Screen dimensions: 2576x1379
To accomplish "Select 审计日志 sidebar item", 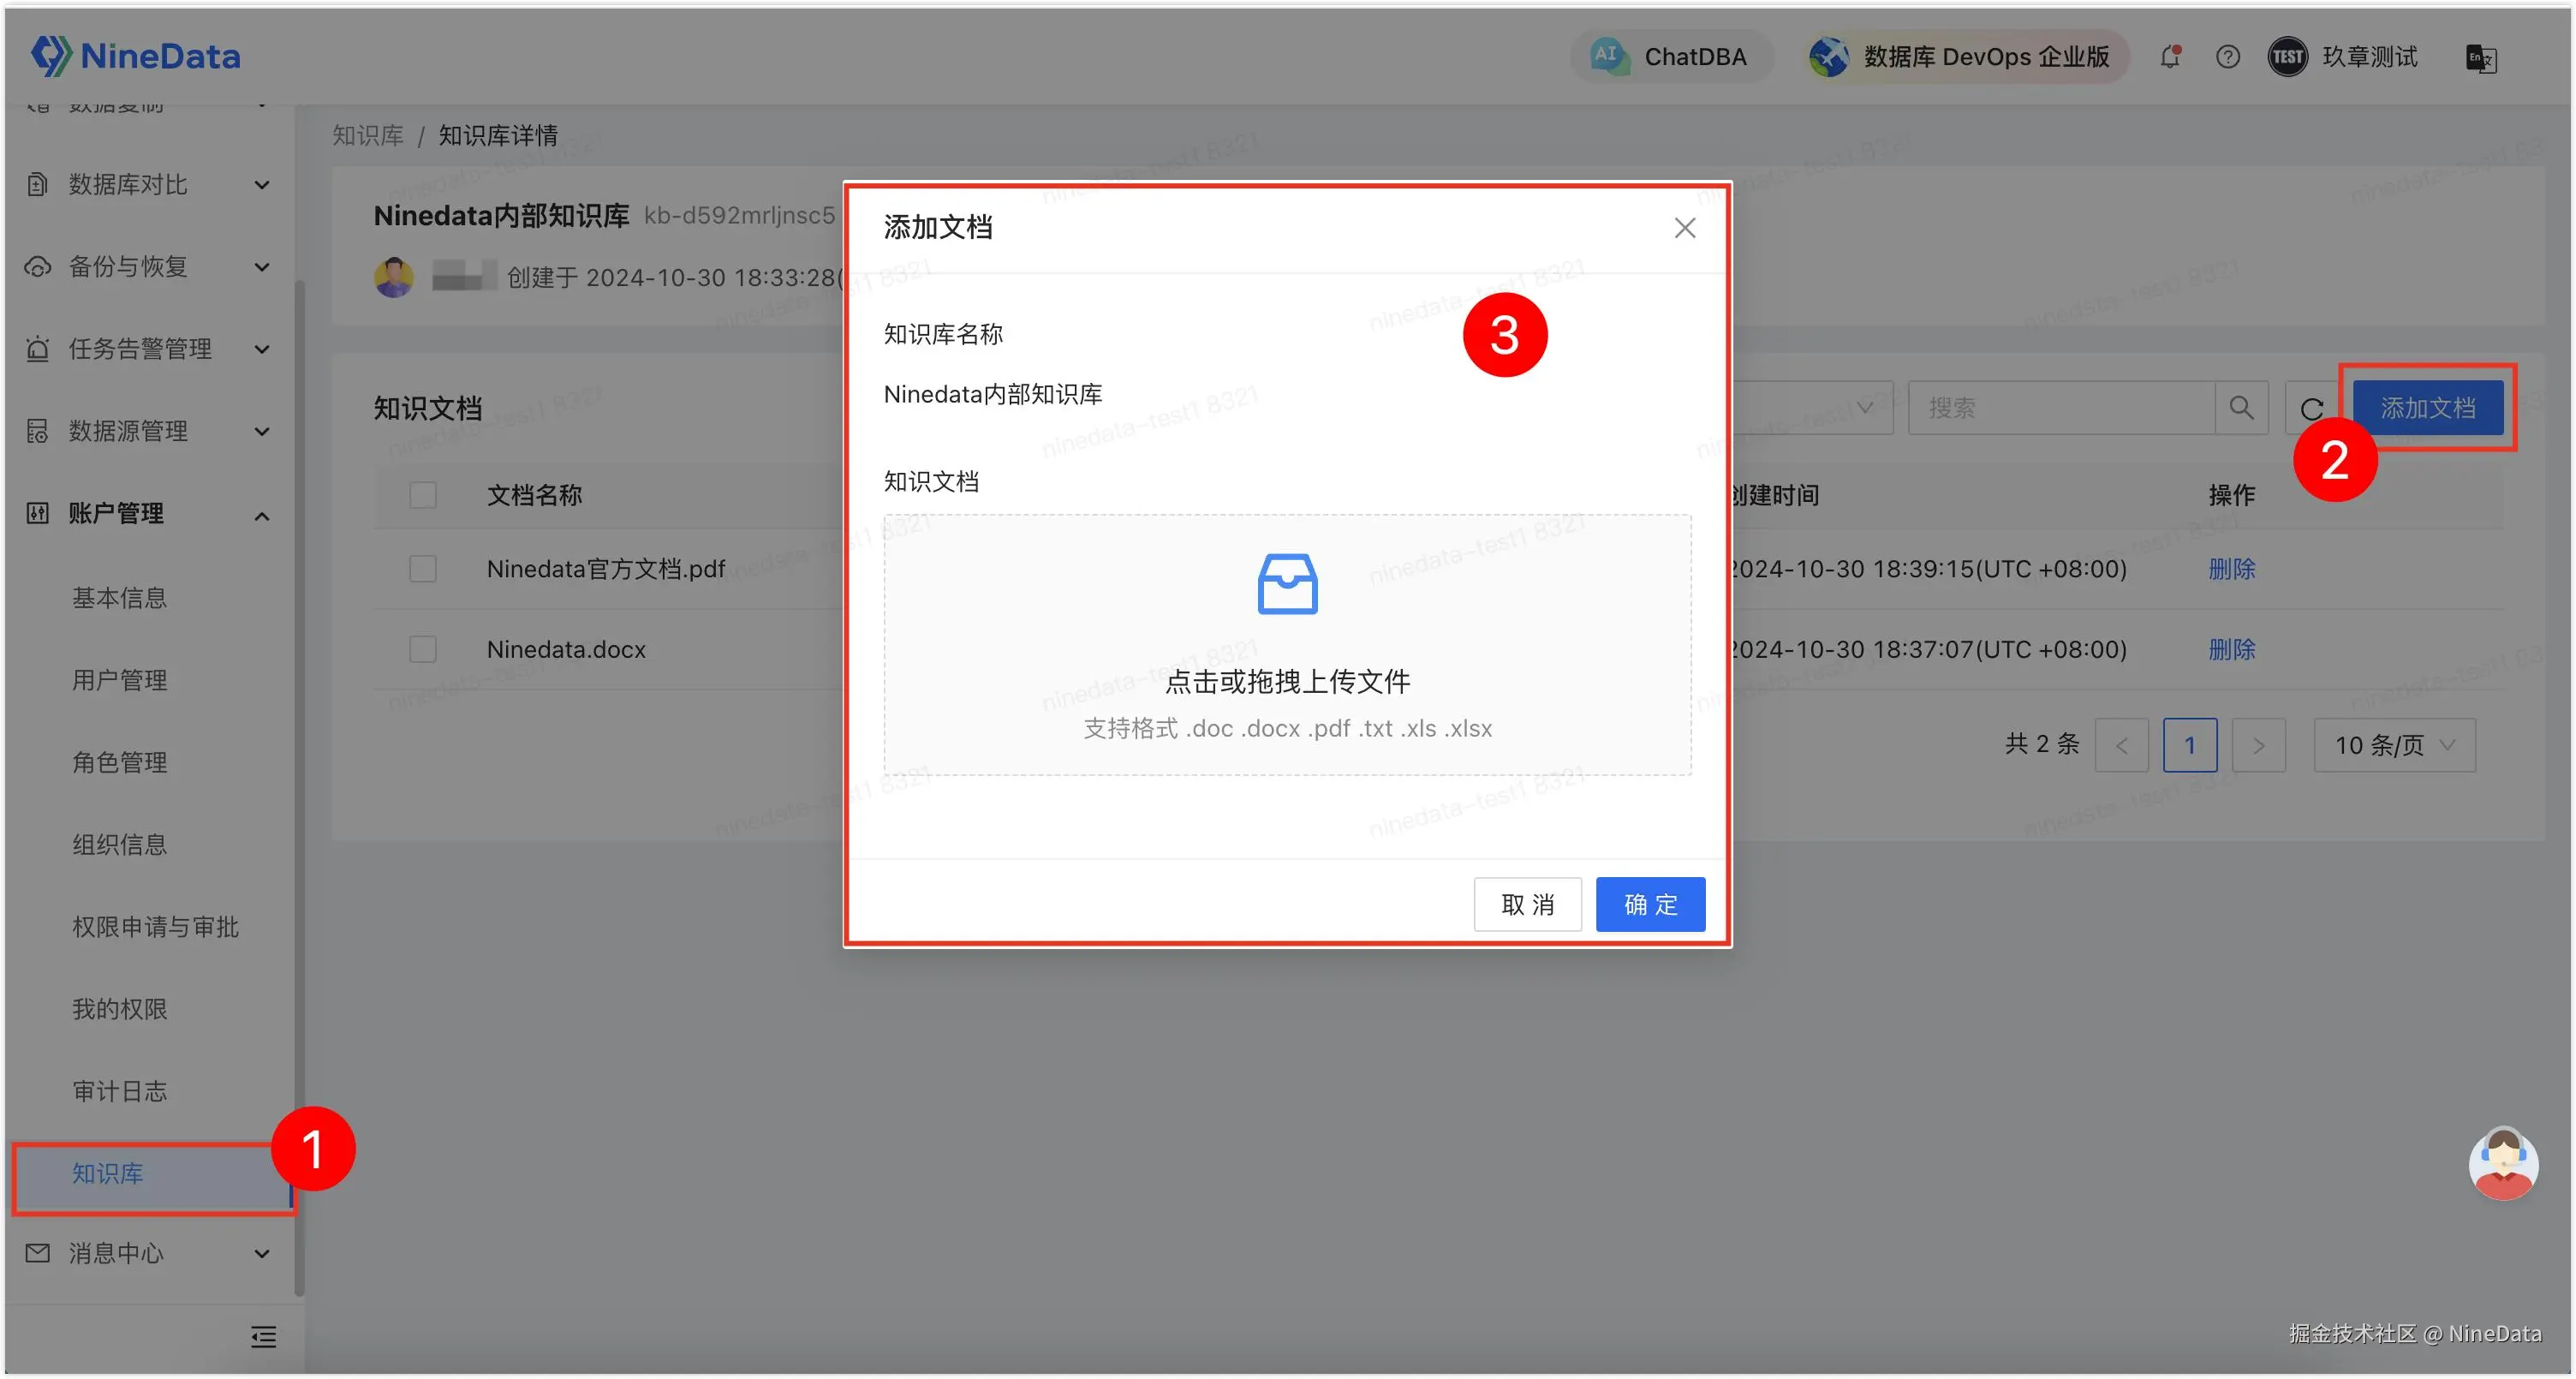I will 120,1091.
